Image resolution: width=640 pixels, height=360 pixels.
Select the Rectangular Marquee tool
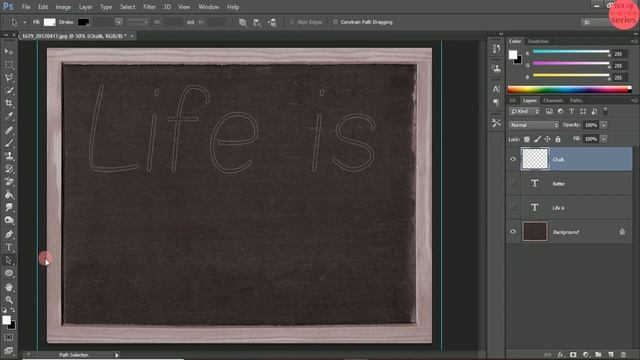pos(9,65)
